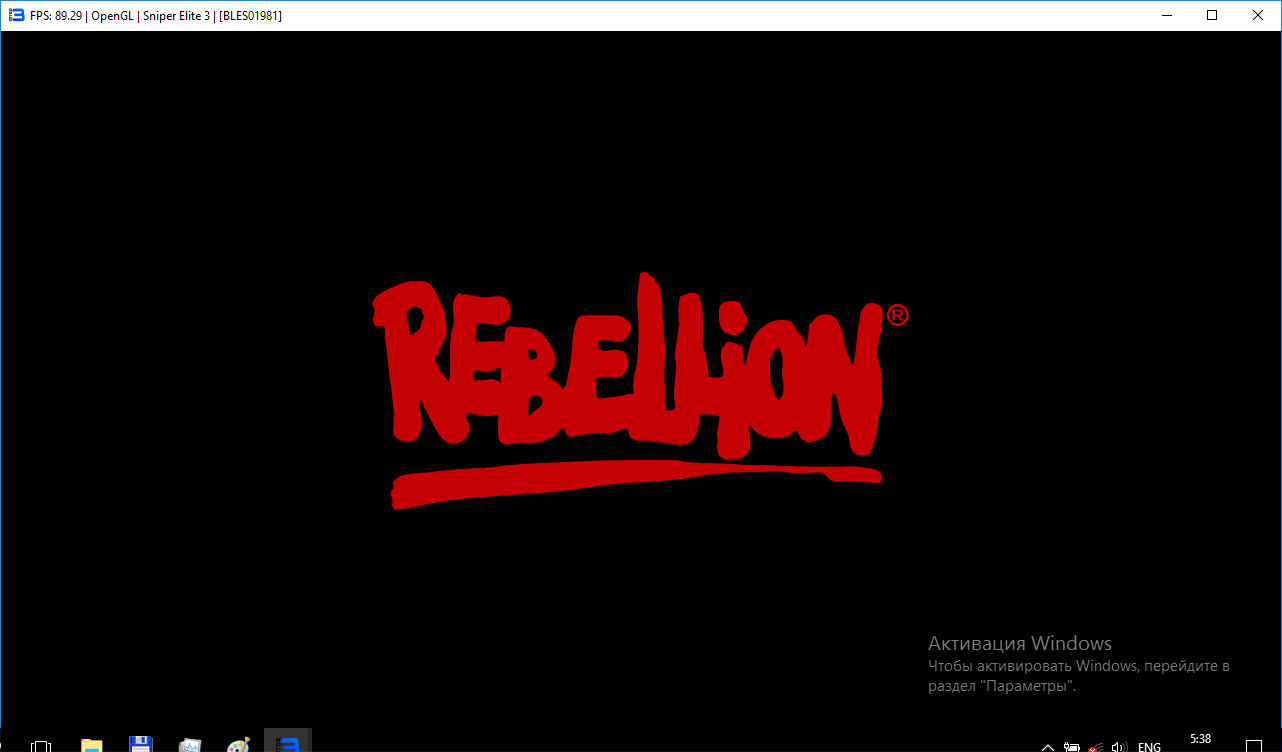Open File Explorer from the taskbar
The image size is (1282, 752).
tap(92, 745)
